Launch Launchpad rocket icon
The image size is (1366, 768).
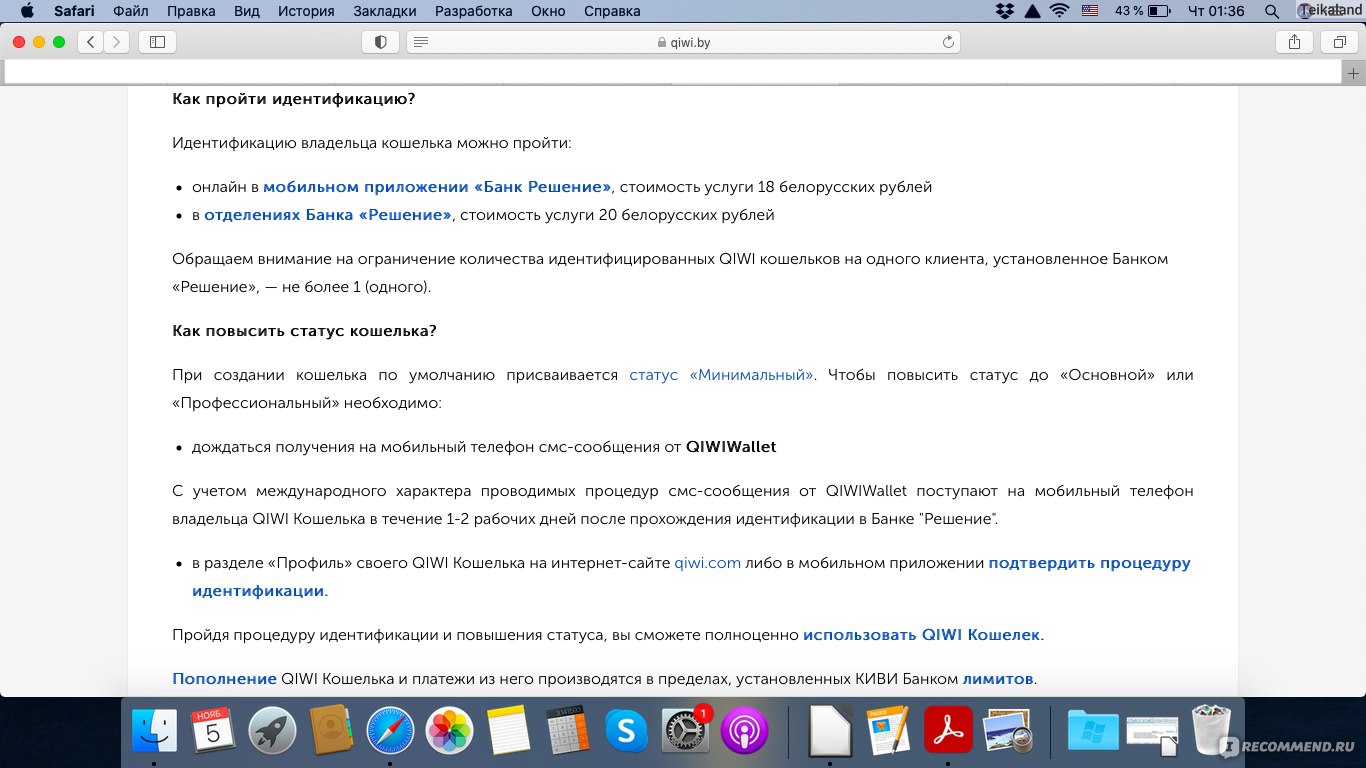click(272, 731)
